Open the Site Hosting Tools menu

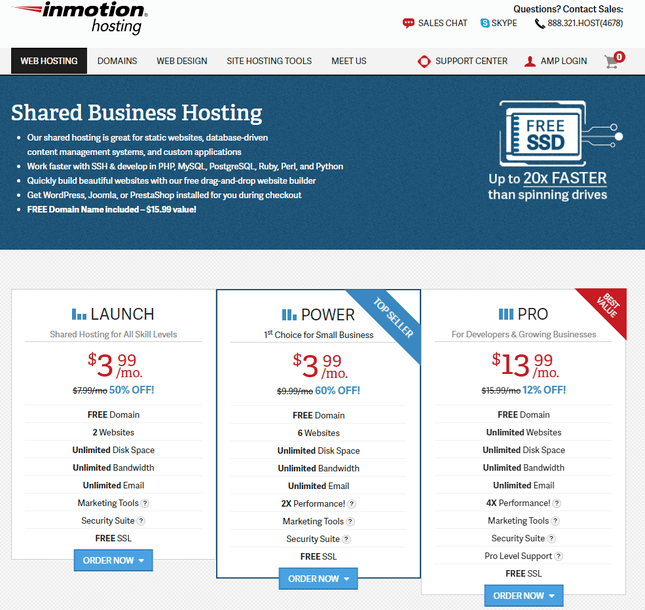coord(269,61)
